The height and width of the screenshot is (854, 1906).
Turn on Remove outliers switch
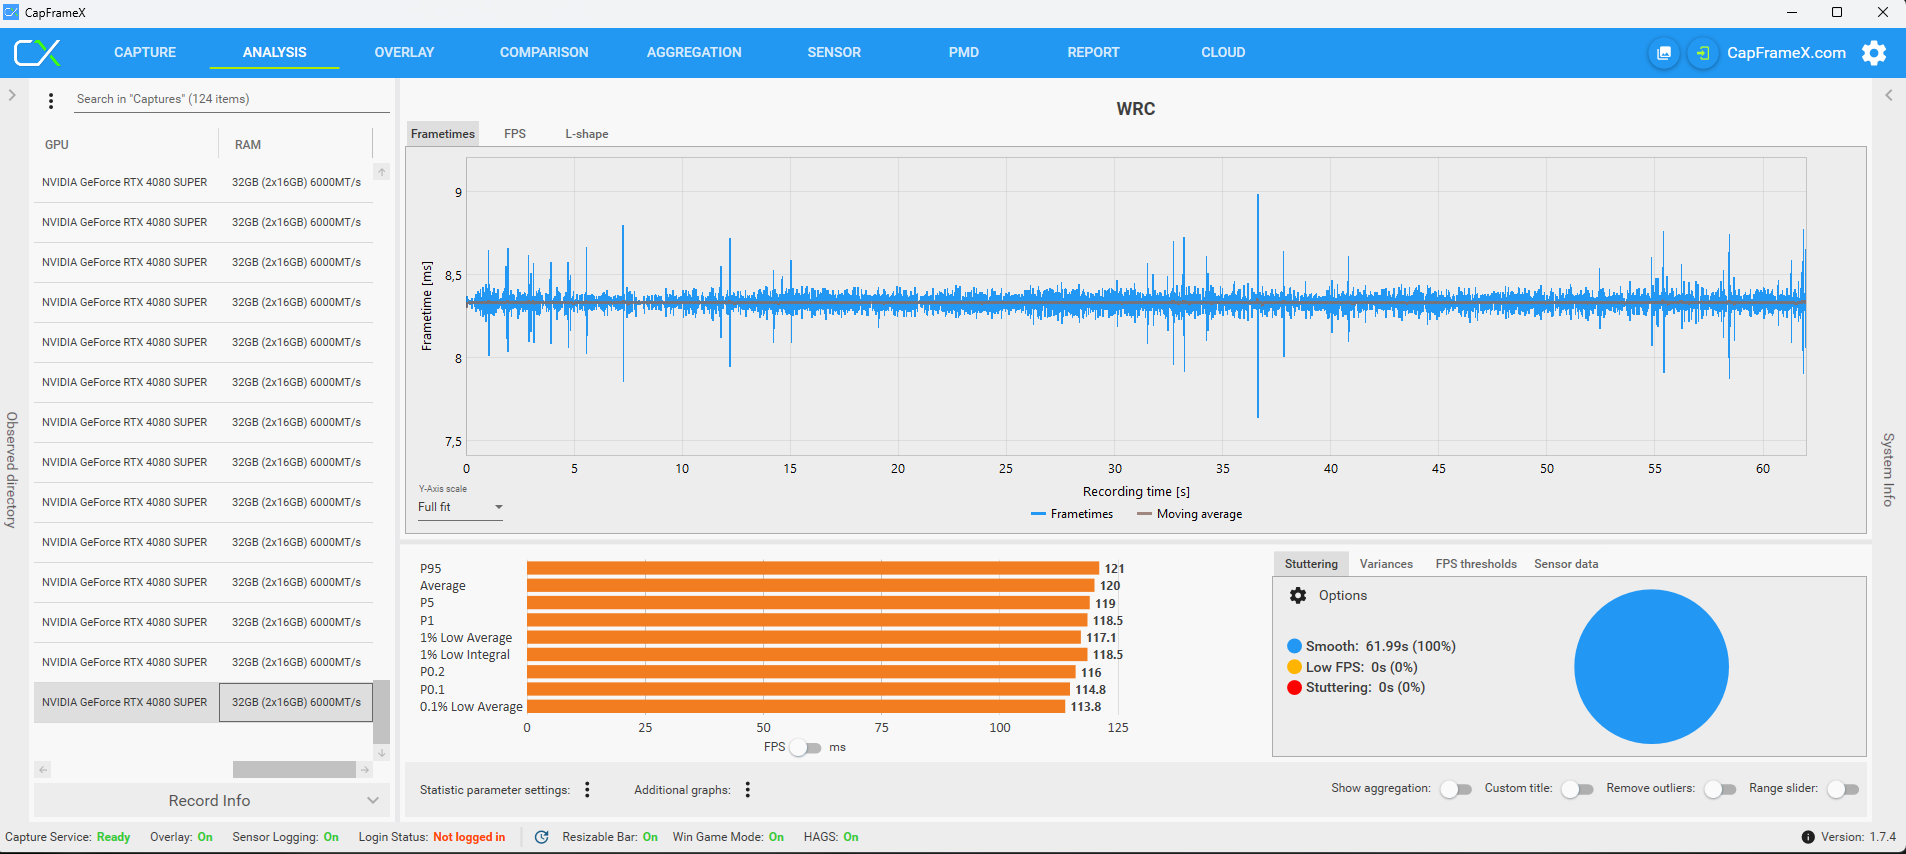click(x=1720, y=789)
